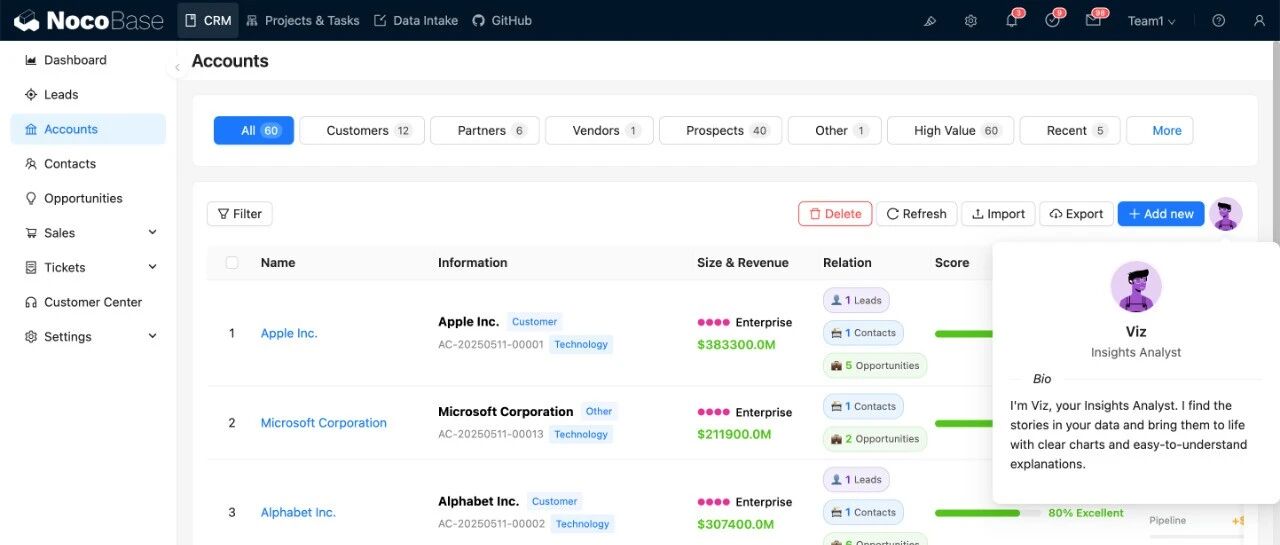This screenshot has width=1280, height=545.
Task: Click the 1 Contacts badge for Microsoft
Action: [863, 406]
